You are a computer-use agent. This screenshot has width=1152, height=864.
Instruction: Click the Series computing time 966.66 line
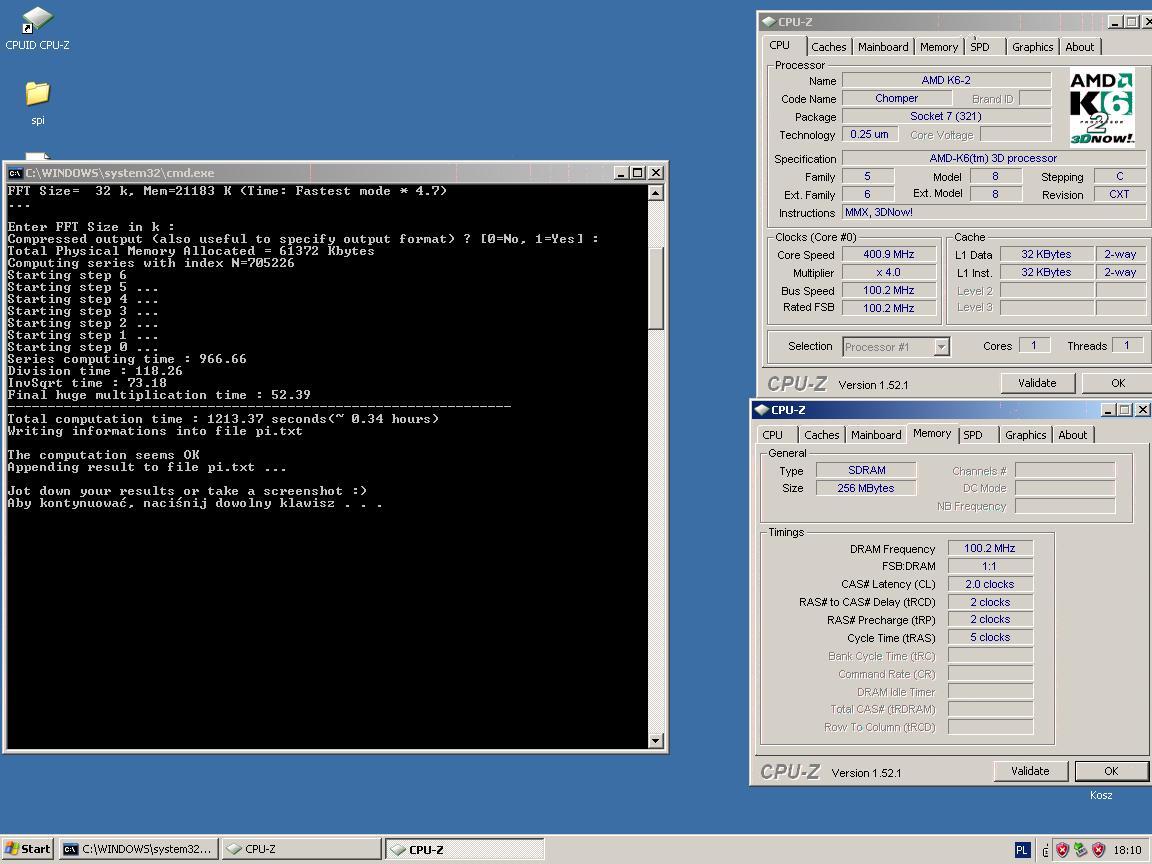(127, 359)
